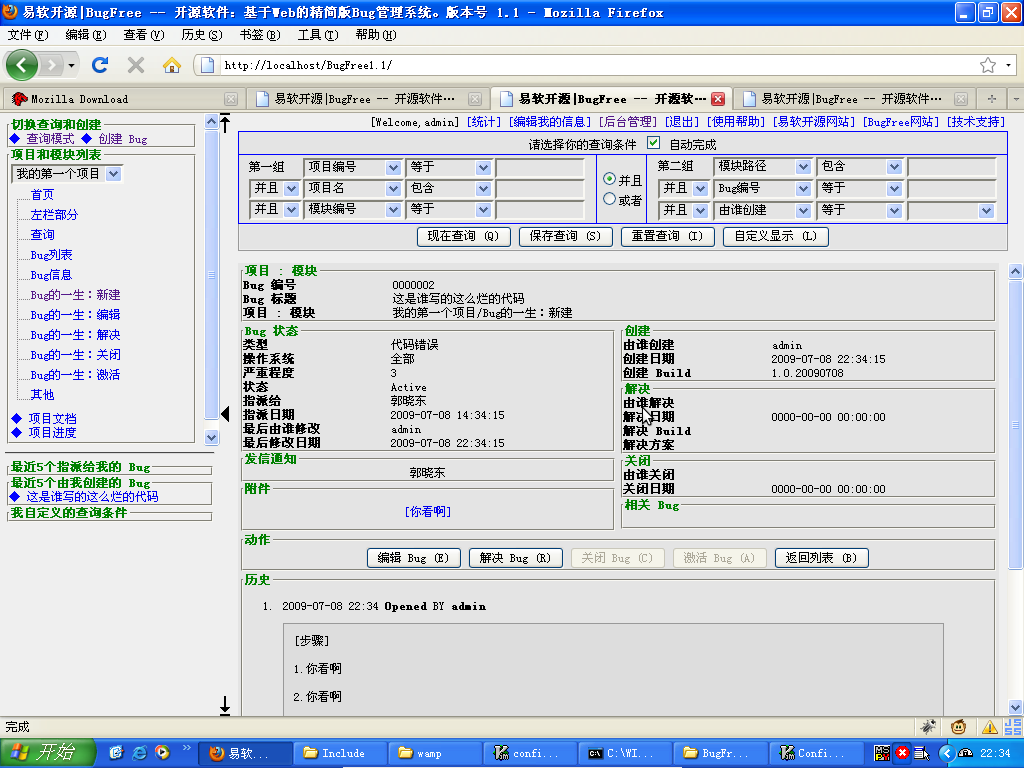Open the 模块编号 field dropdown

point(353,209)
